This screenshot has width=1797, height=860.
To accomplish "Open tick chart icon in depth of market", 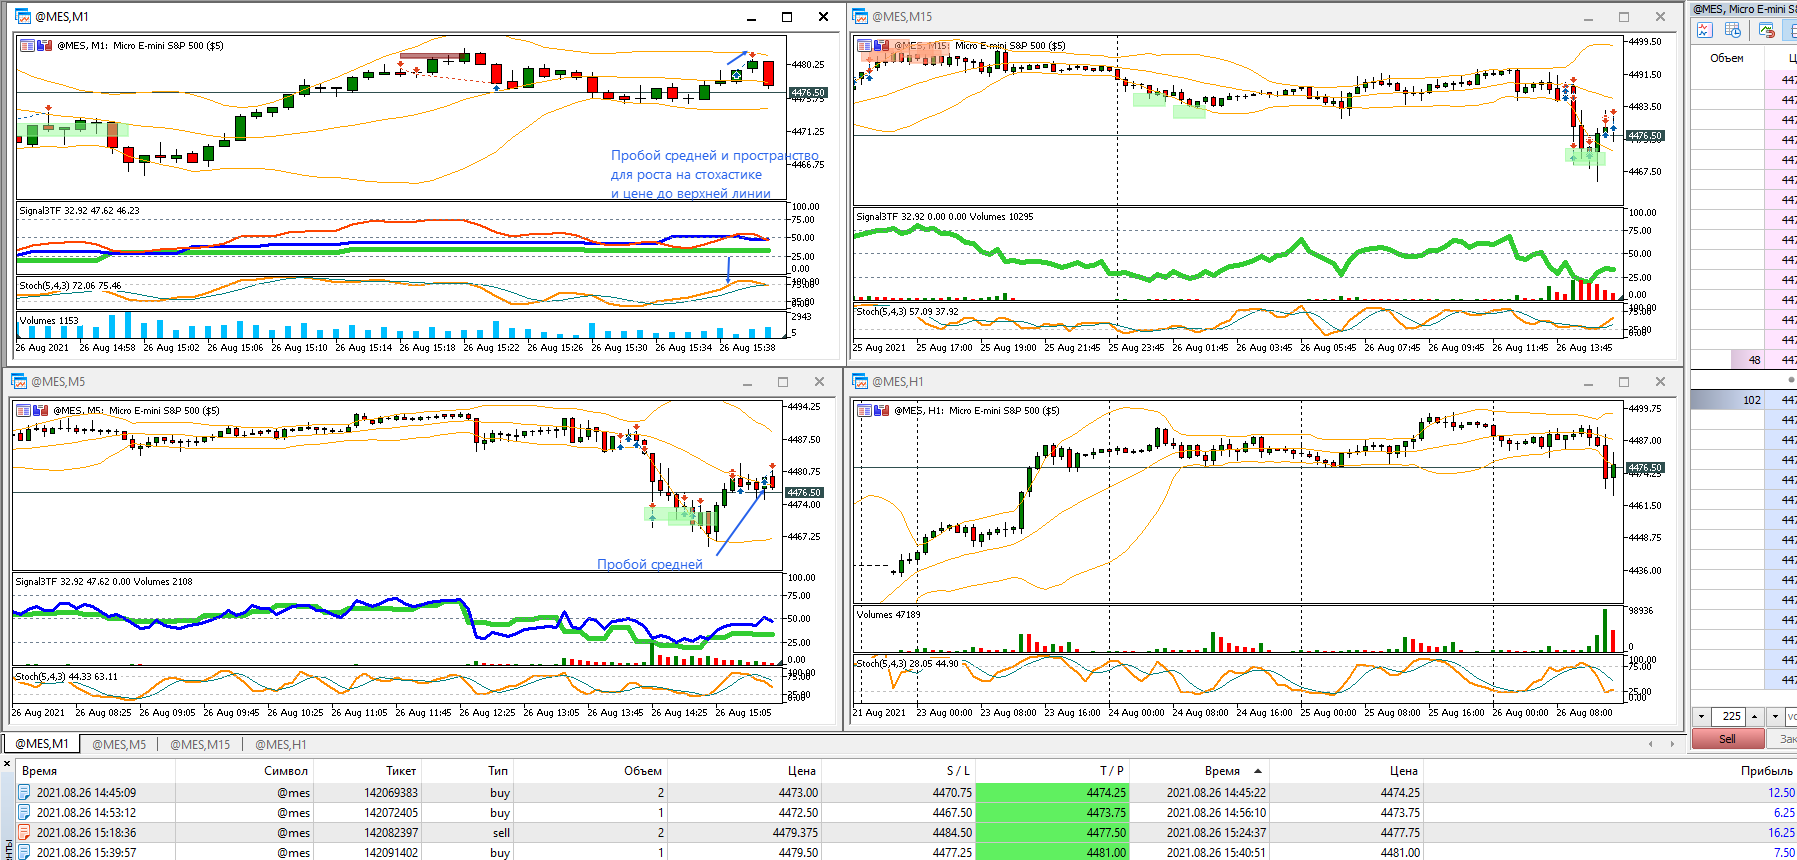I will [x=1705, y=30].
